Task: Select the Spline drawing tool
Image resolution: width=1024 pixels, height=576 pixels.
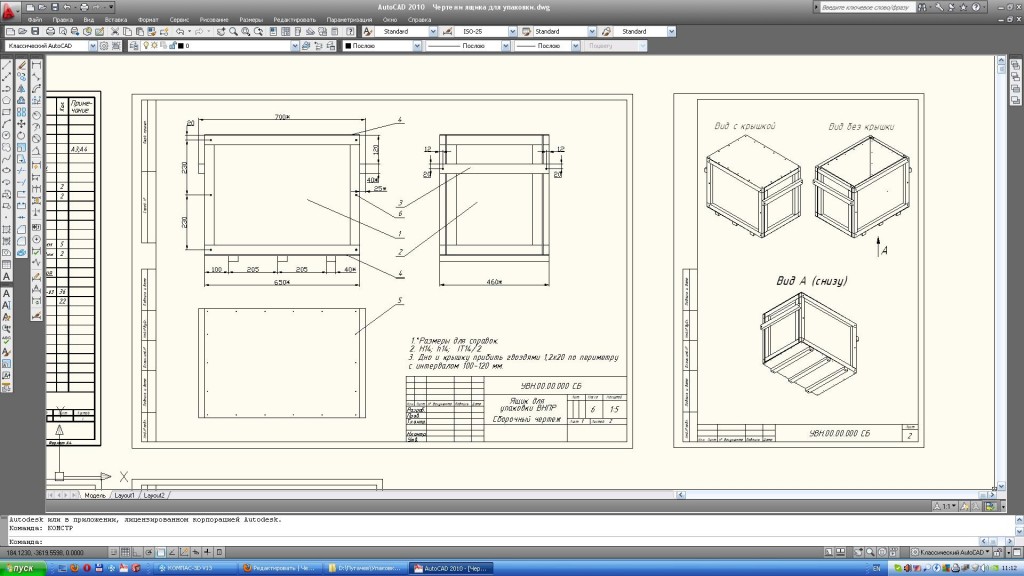Action: pos(7,159)
